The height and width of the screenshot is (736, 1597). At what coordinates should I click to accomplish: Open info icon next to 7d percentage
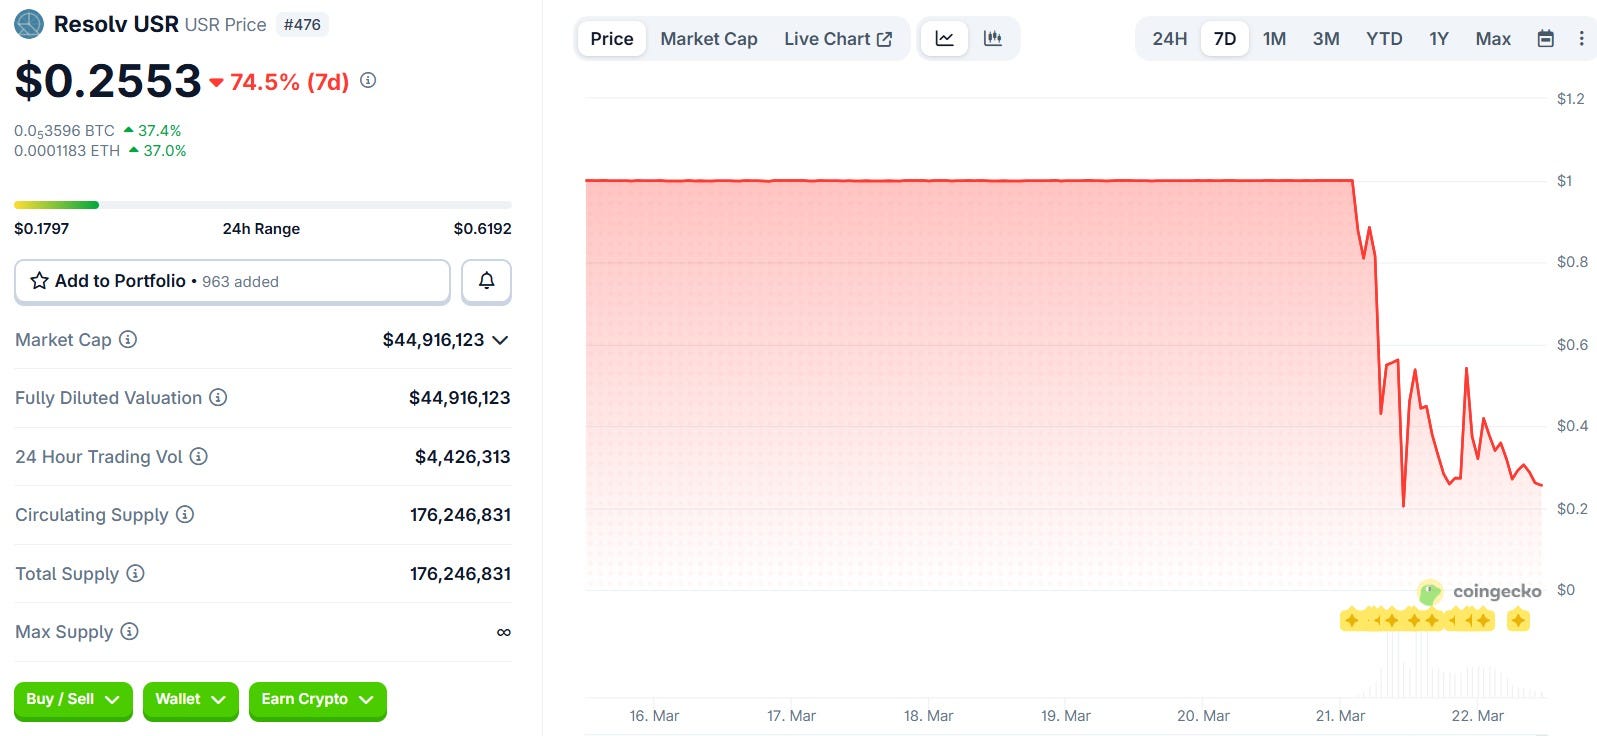click(x=368, y=80)
